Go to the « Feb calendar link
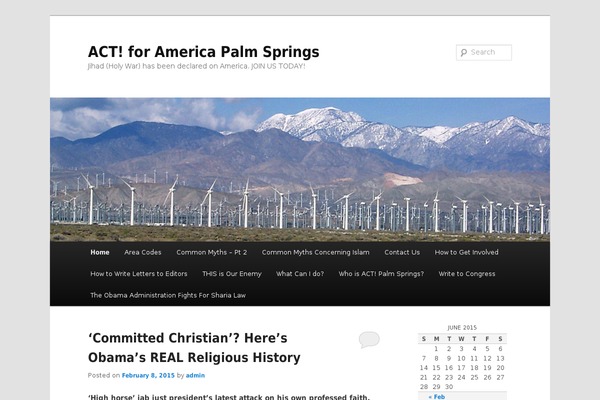The height and width of the screenshot is (400, 600). point(437,397)
